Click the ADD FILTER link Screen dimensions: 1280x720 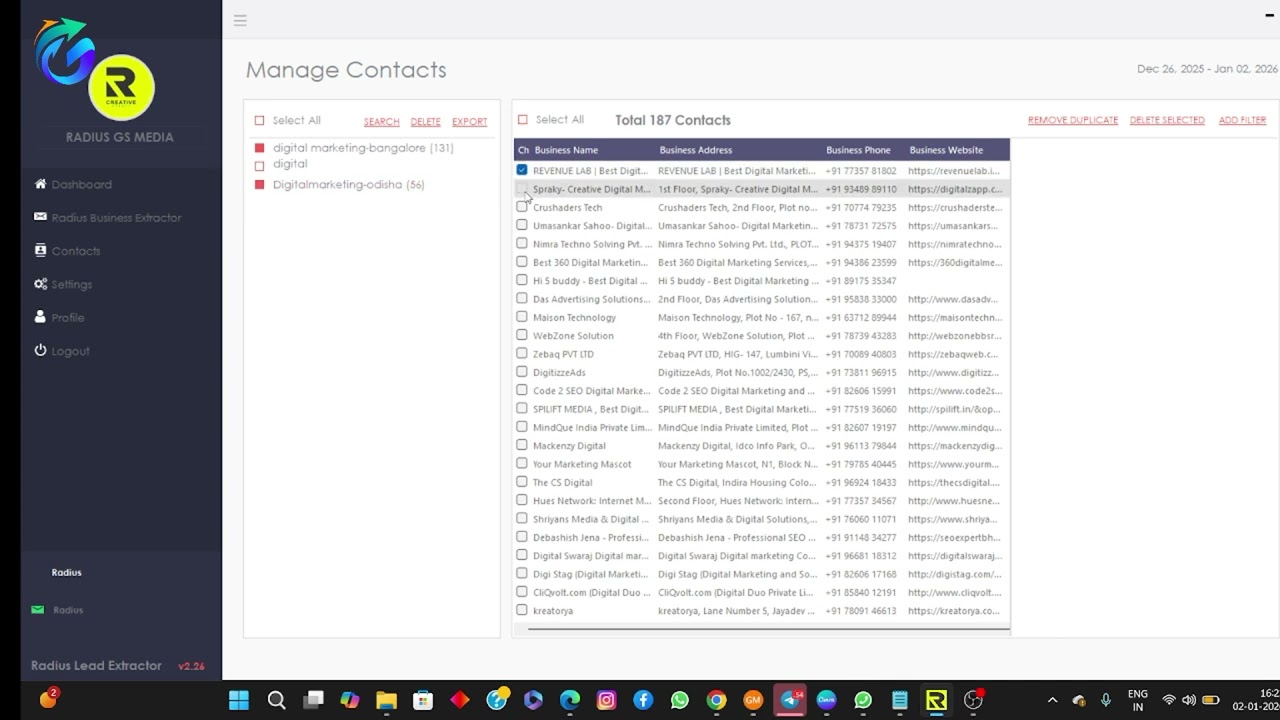click(x=1242, y=120)
